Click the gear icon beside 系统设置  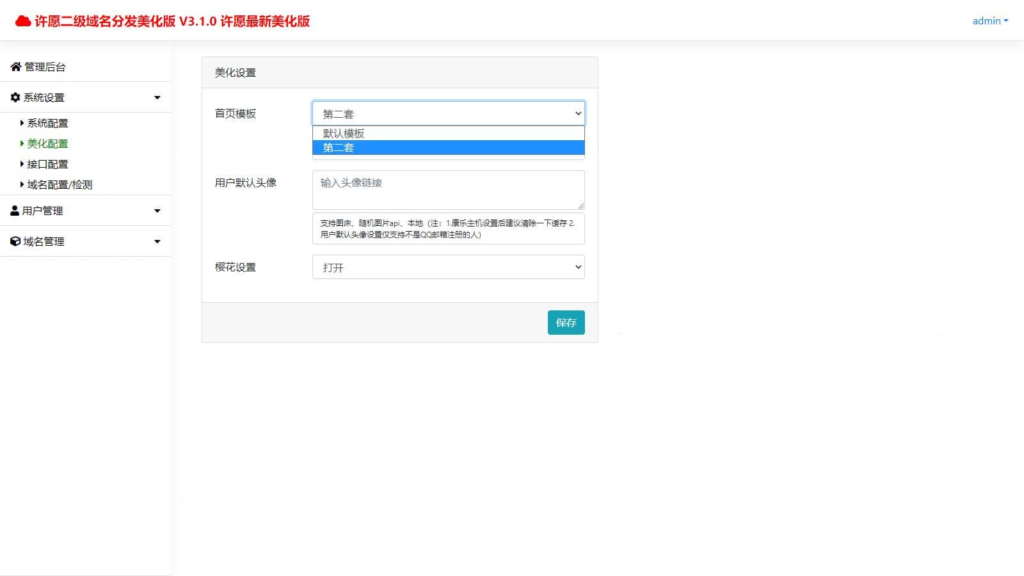(x=16, y=97)
